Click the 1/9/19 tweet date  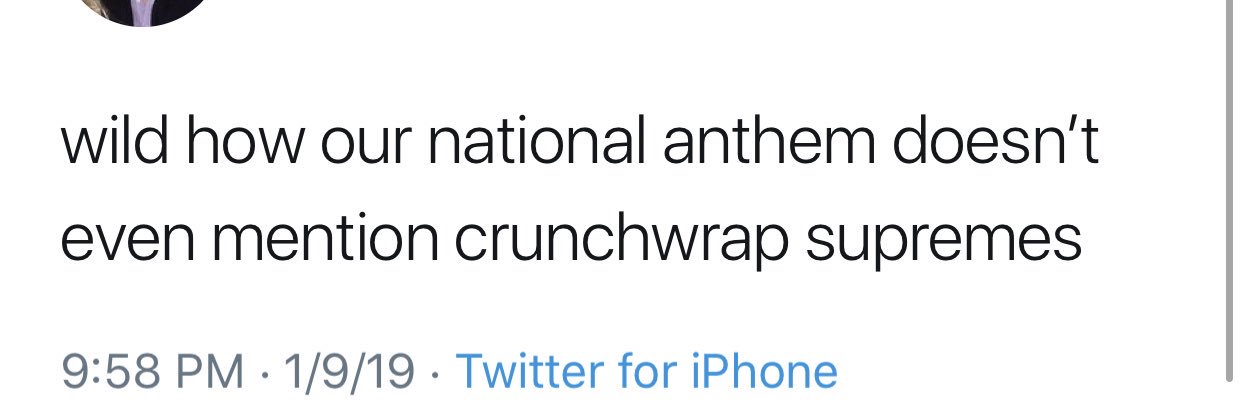point(348,372)
